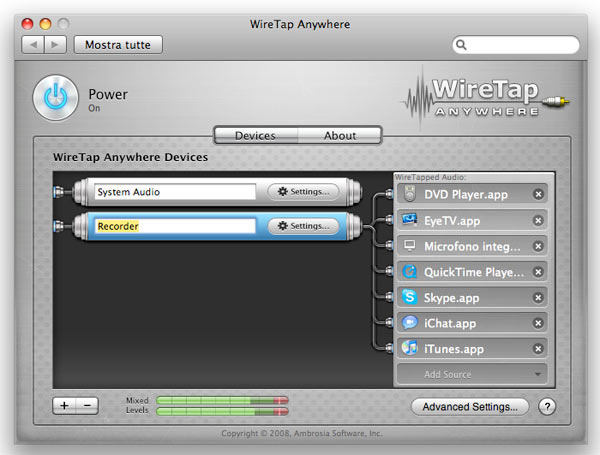Open Advanced Settings dialog
This screenshot has width=600, height=455.
point(469,407)
